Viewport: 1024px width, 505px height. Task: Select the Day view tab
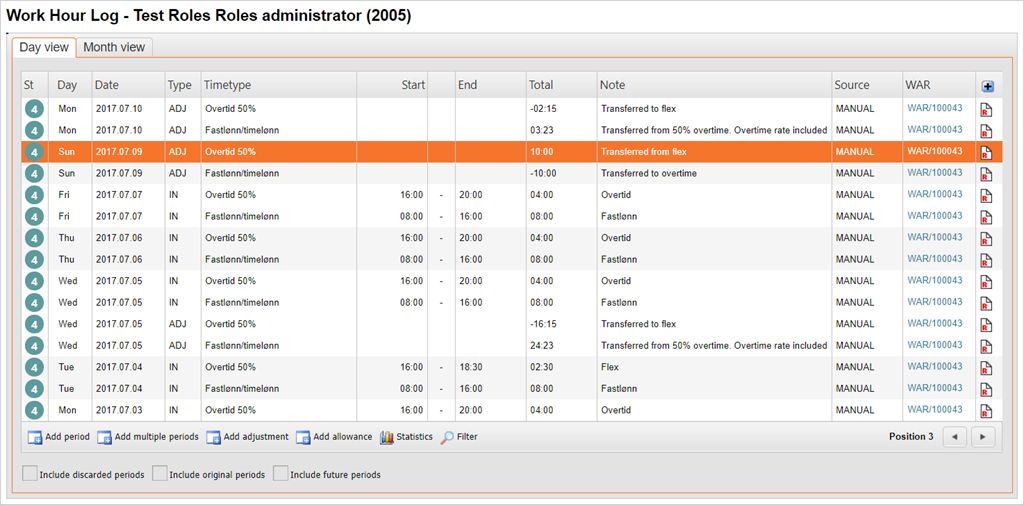tap(44, 47)
